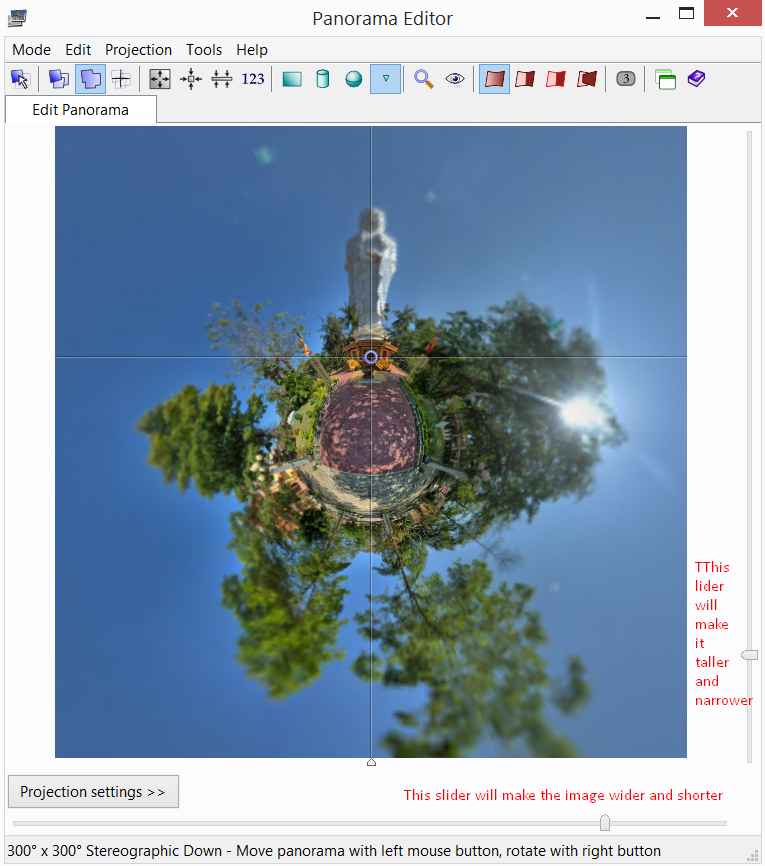Choose the cylindrical projection icon
The width and height of the screenshot is (765, 866).
pyautogui.click(x=322, y=79)
